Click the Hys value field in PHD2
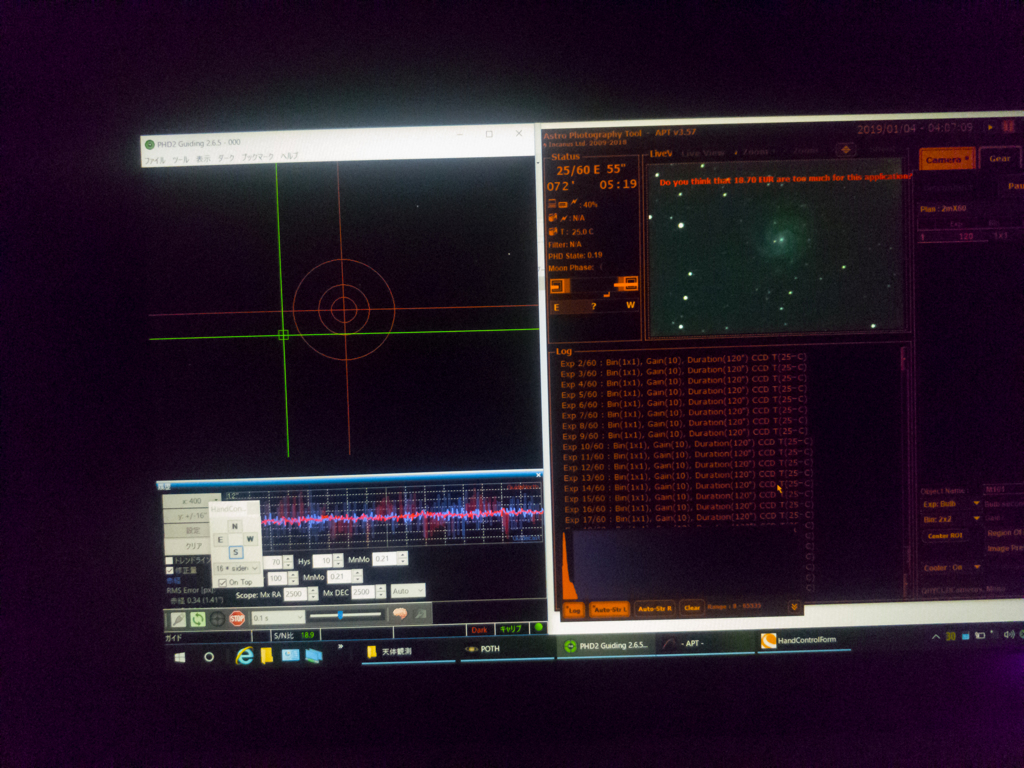Viewport: 1024px width, 768px height. (x=323, y=561)
